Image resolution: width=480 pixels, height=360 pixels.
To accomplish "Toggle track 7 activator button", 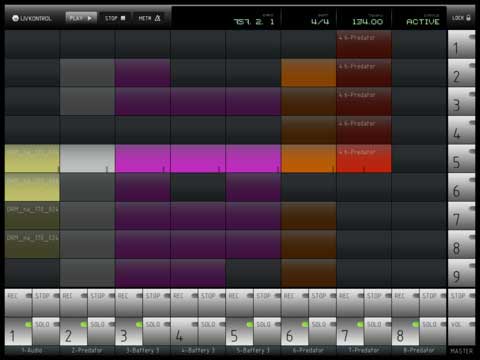I will pyautogui.click(x=351, y=331).
